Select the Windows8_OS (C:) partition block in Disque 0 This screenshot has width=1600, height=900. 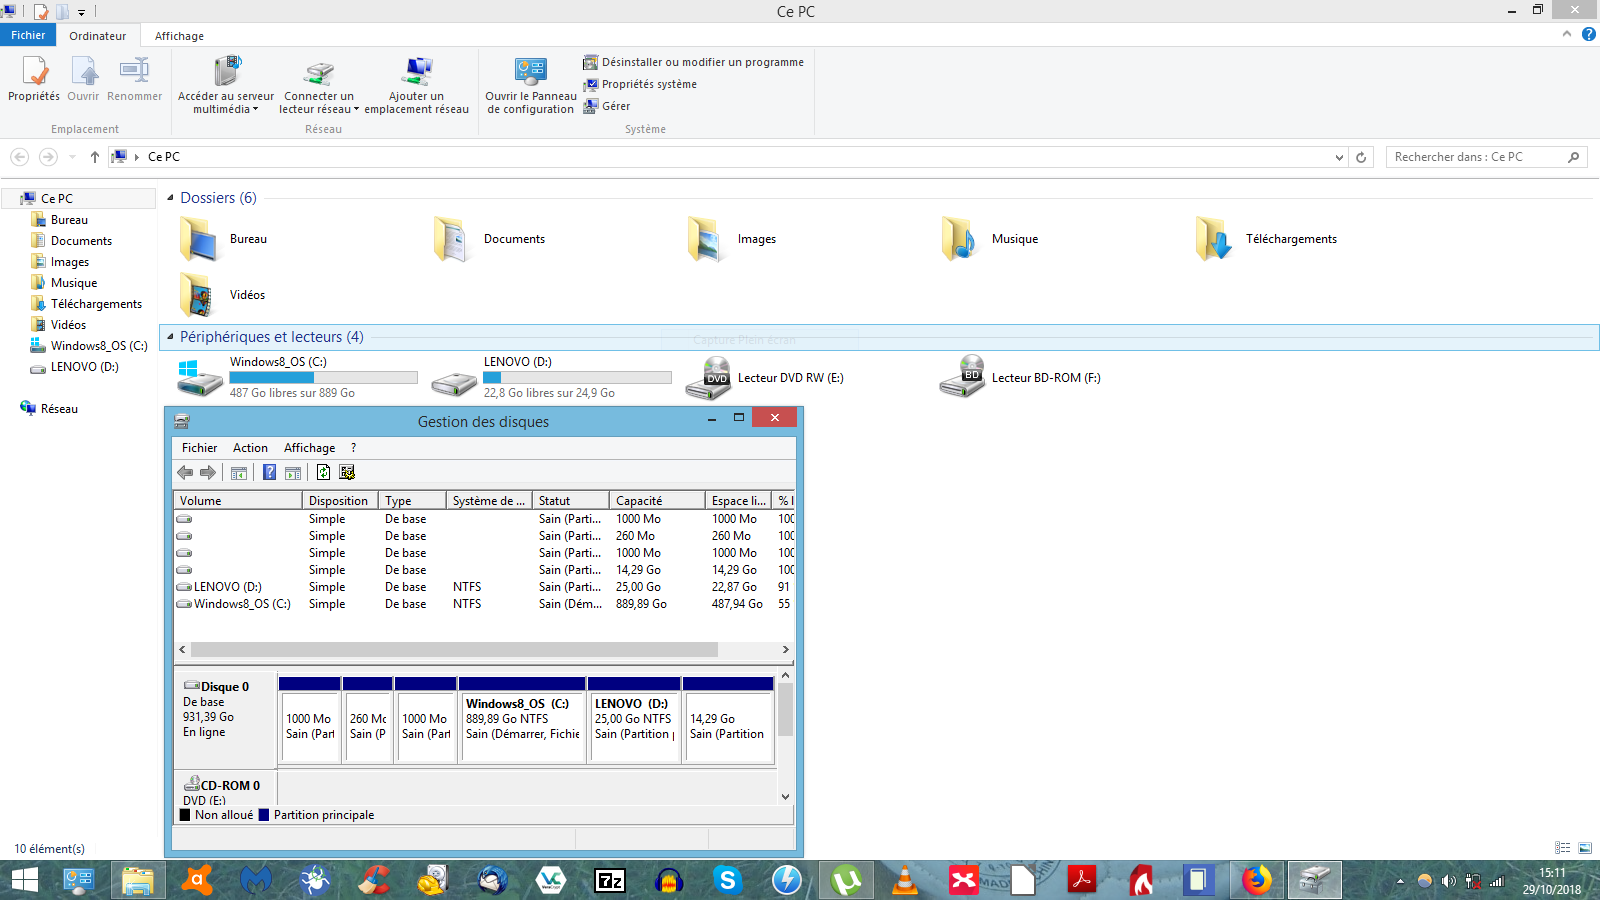point(523,720)
